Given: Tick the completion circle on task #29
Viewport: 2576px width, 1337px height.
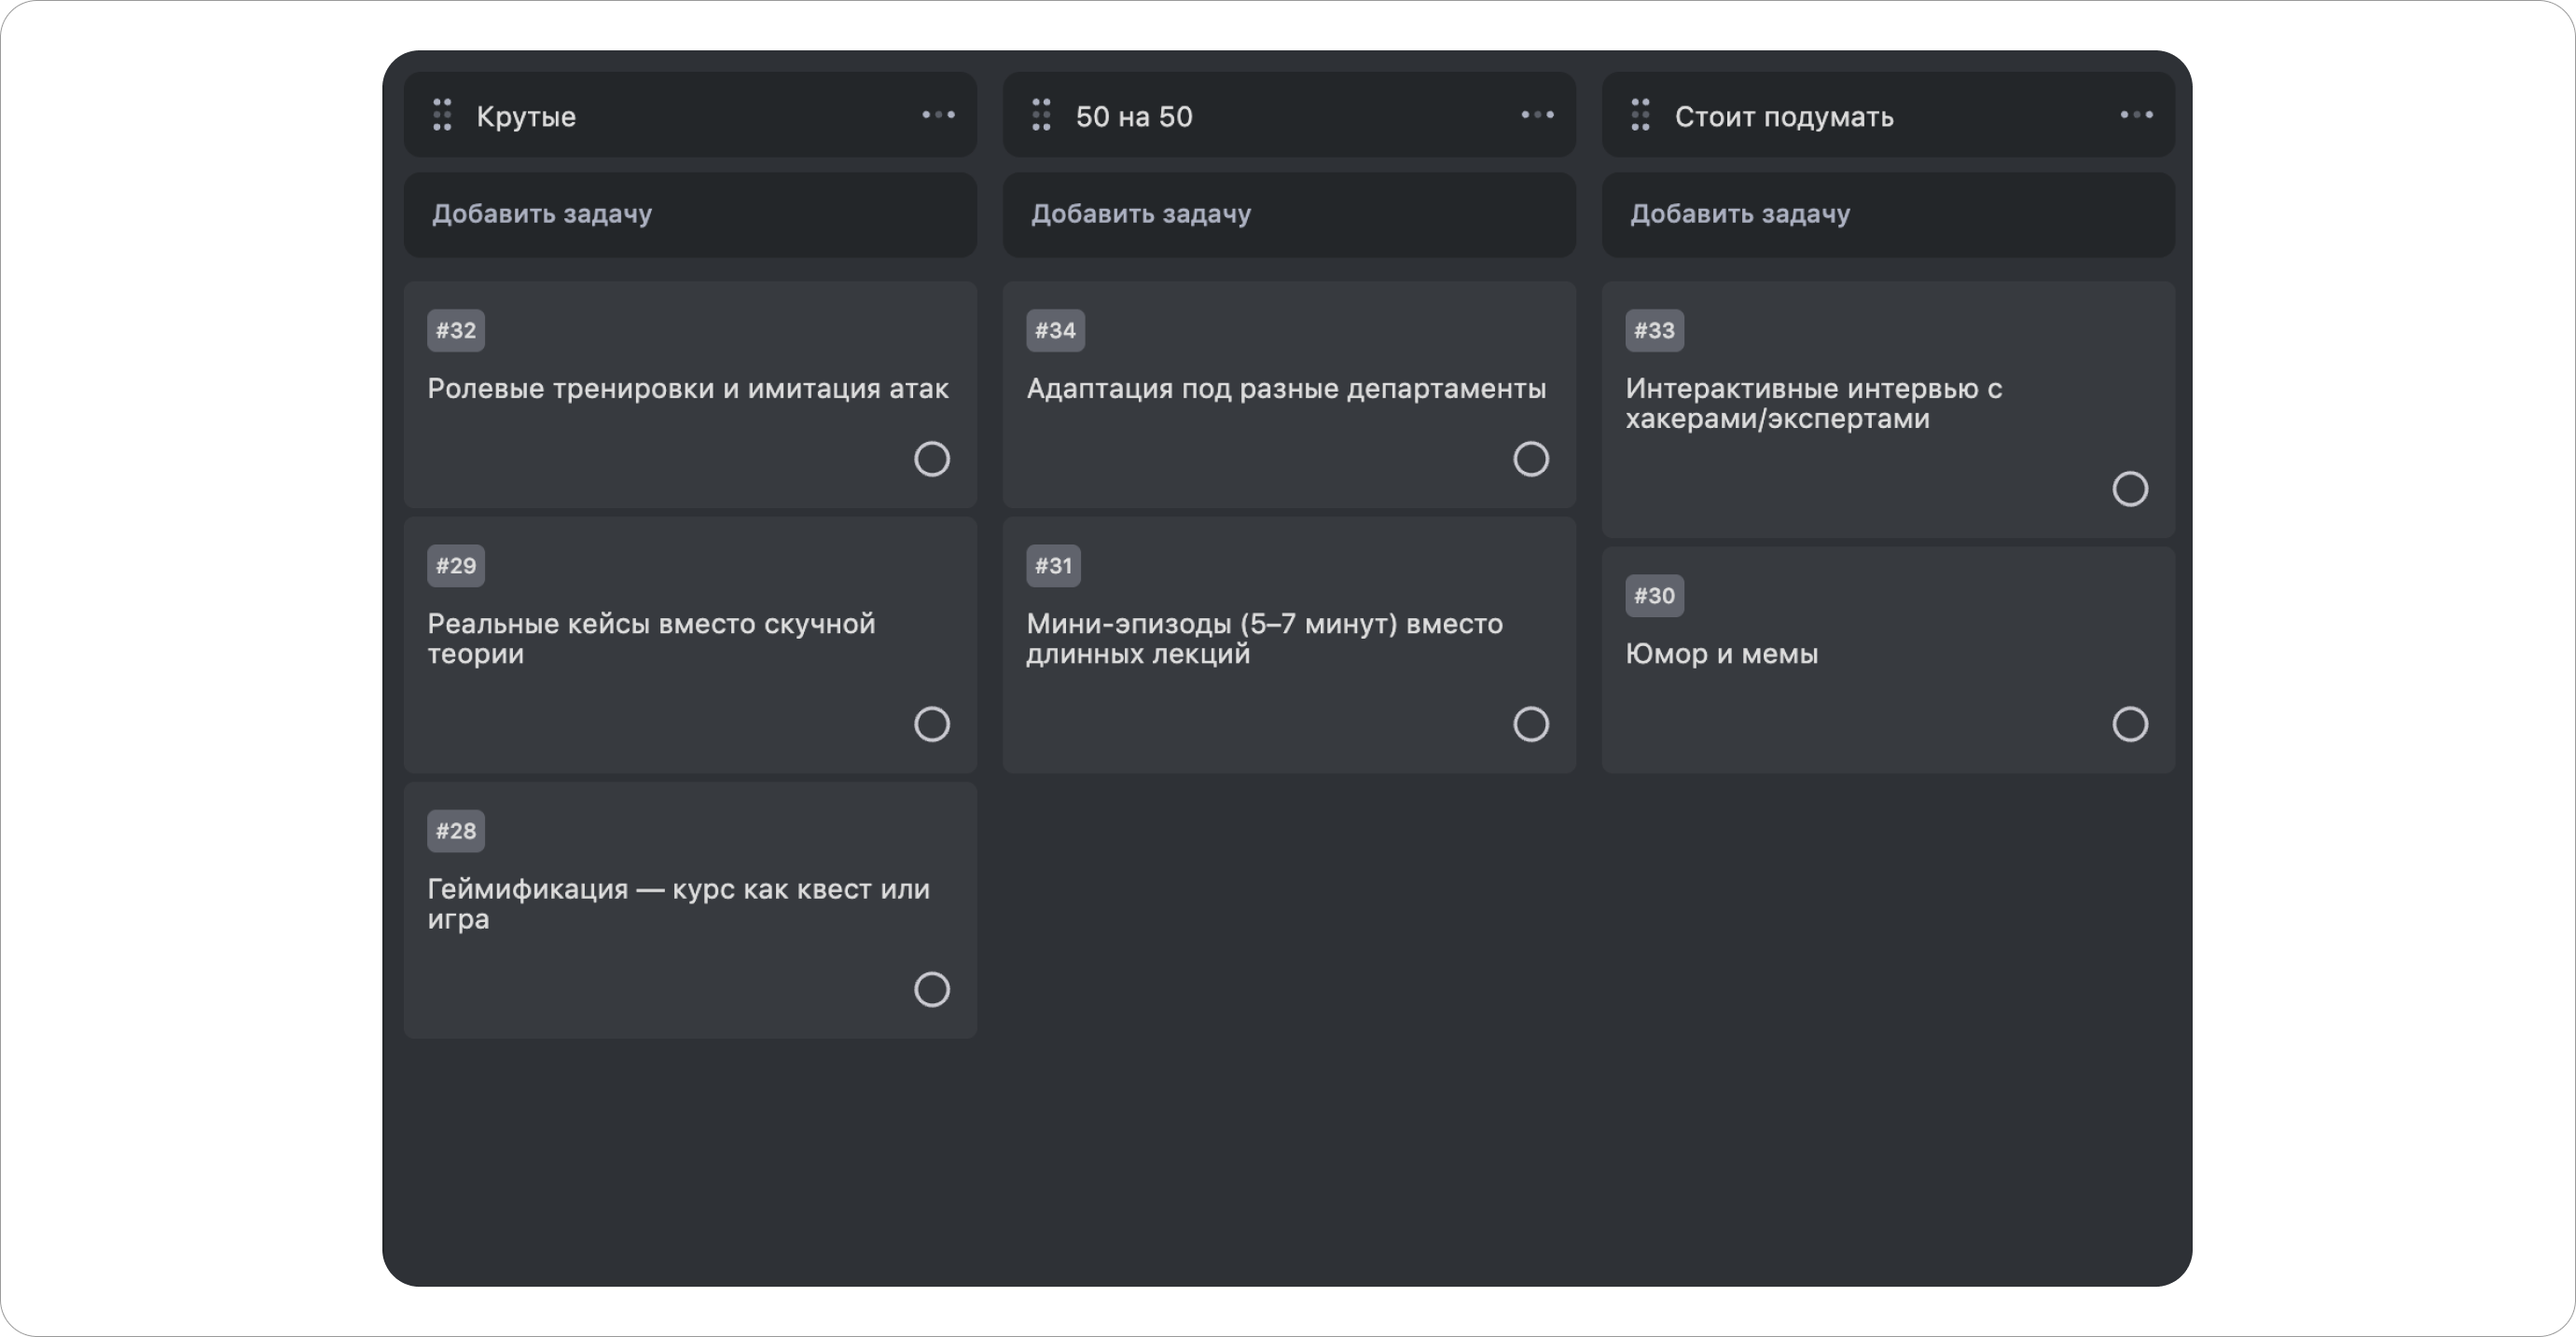Looking at the screenshot, I should (931, 724).
